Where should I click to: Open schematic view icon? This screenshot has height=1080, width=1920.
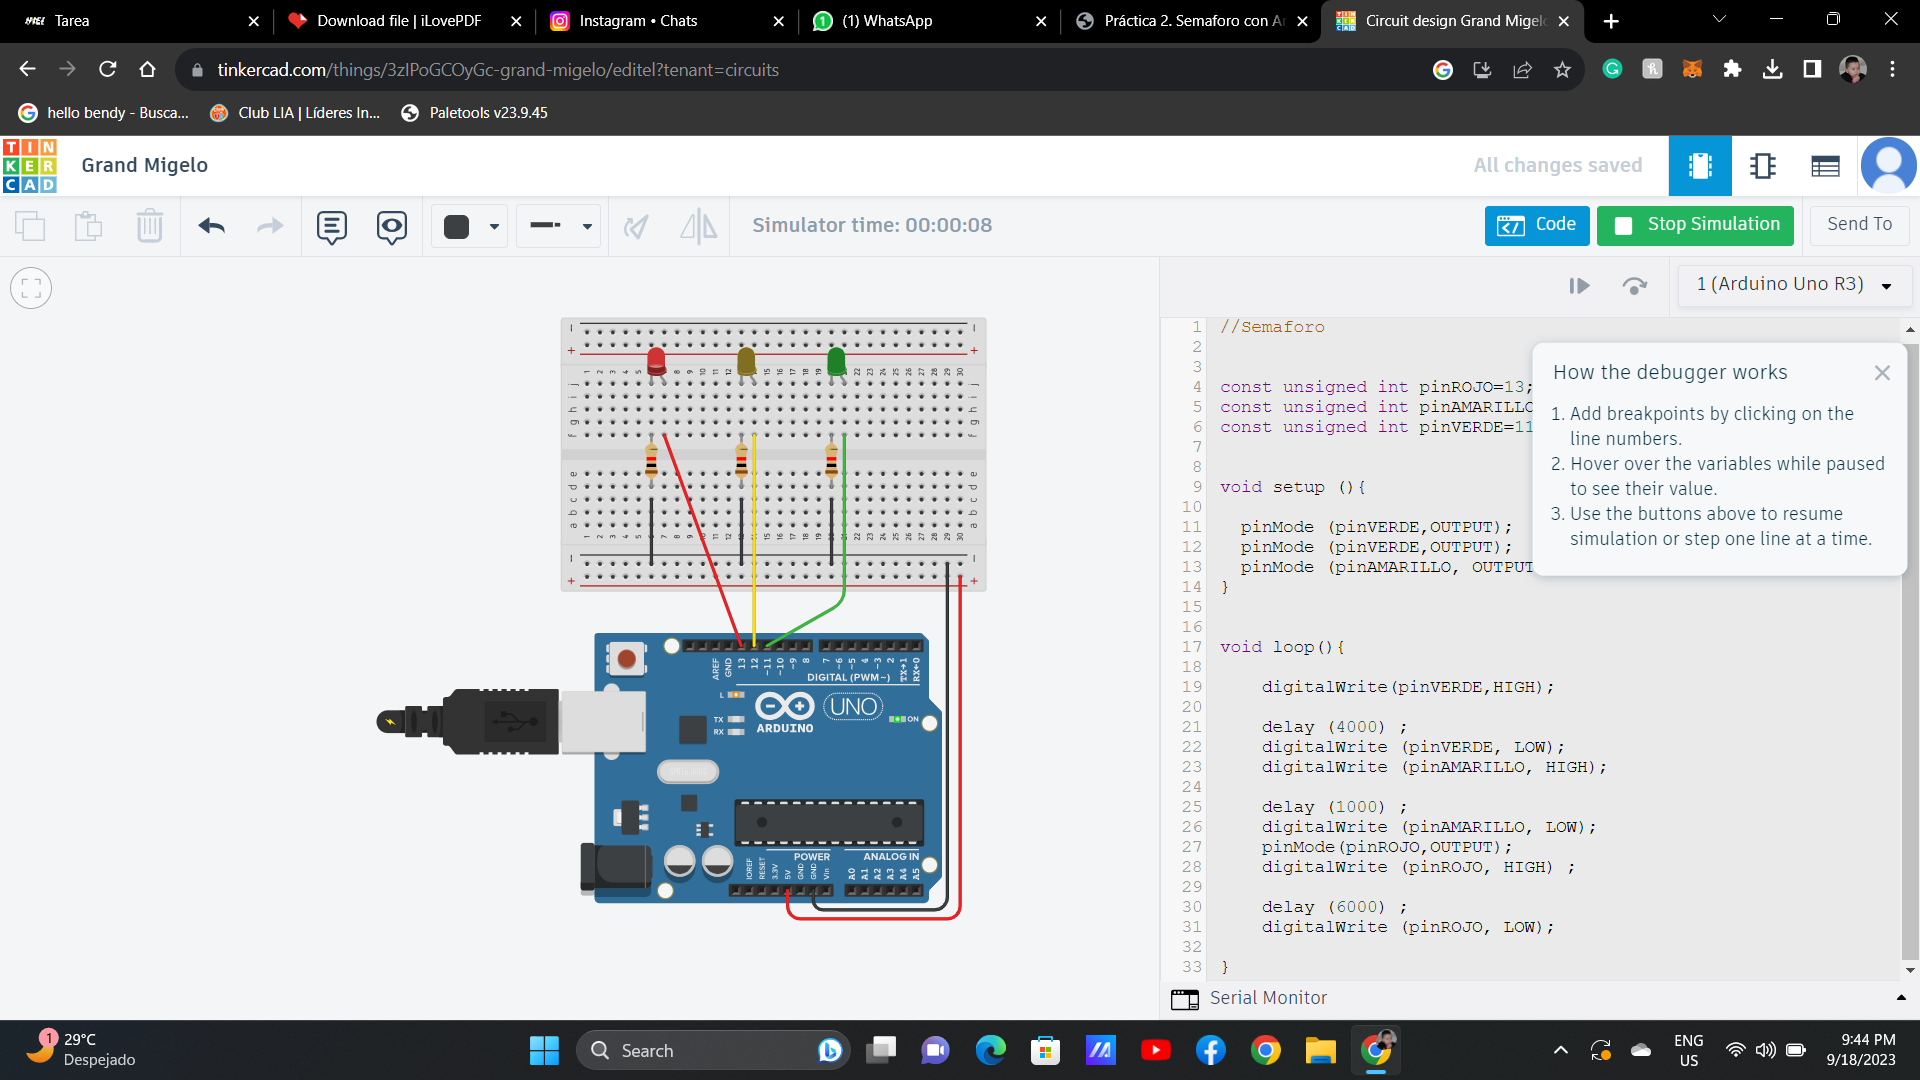coord(1762,166)
